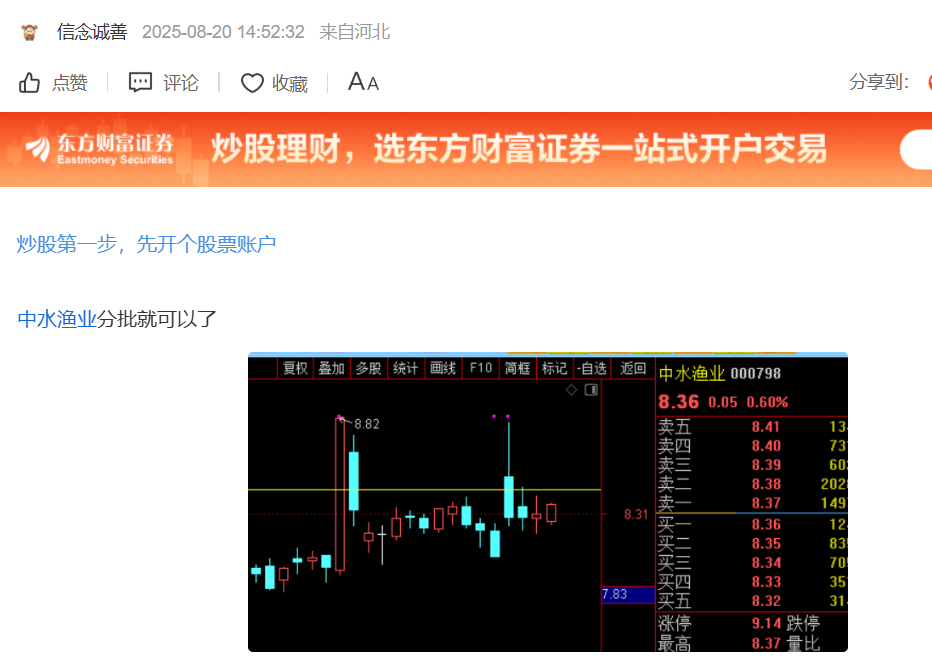Click the heart favorite icon
This screenshot has height=668, width=932.
[252, 83]
